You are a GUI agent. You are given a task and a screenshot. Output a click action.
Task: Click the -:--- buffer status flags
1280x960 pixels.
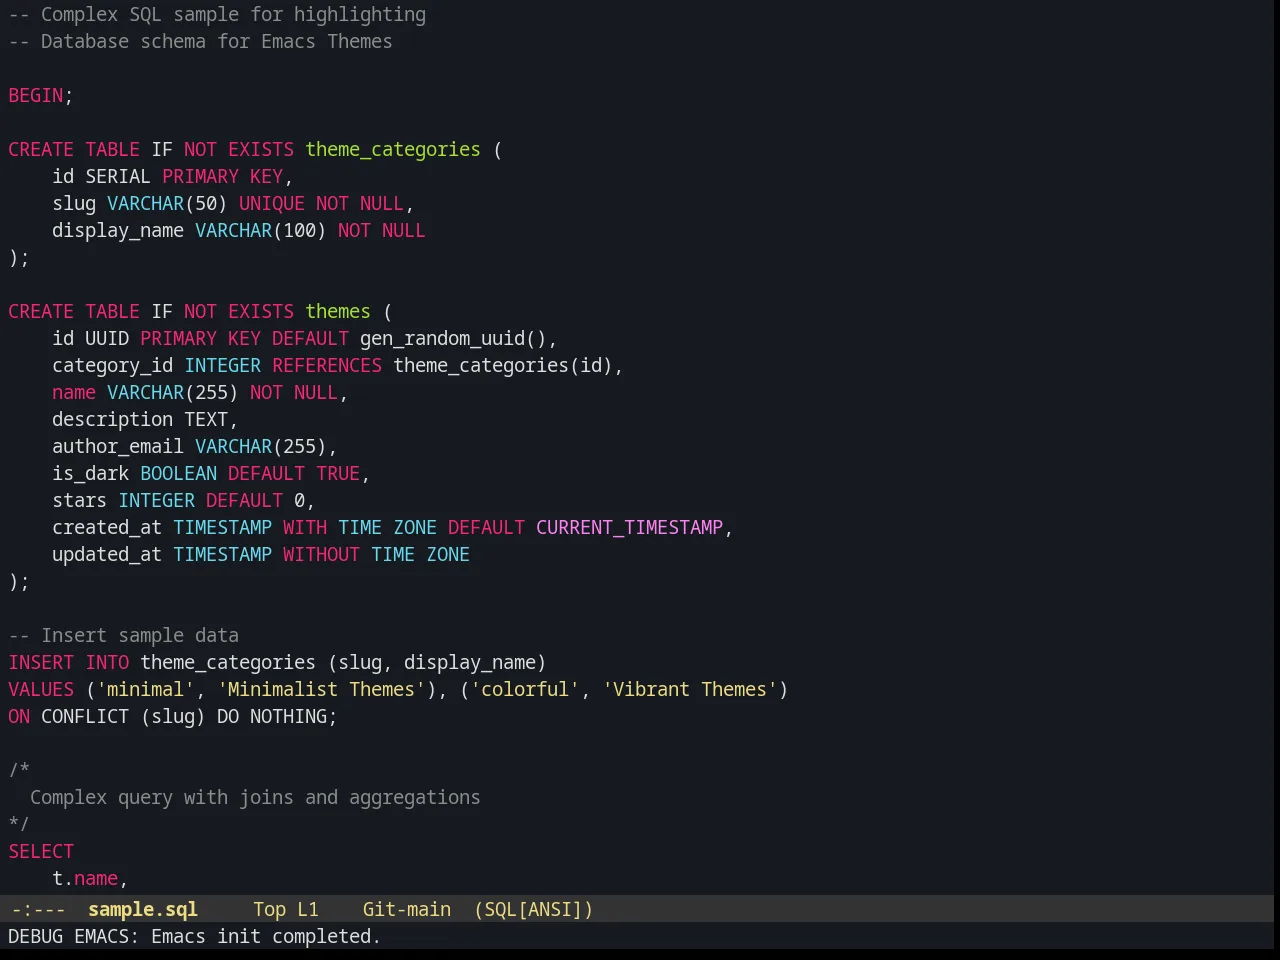[38, 909]
